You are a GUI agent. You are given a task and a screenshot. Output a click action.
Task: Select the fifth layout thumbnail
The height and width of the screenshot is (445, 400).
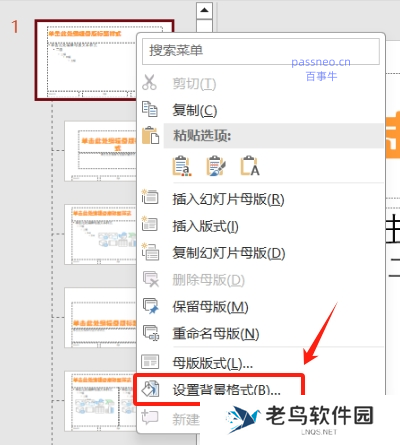100,401
